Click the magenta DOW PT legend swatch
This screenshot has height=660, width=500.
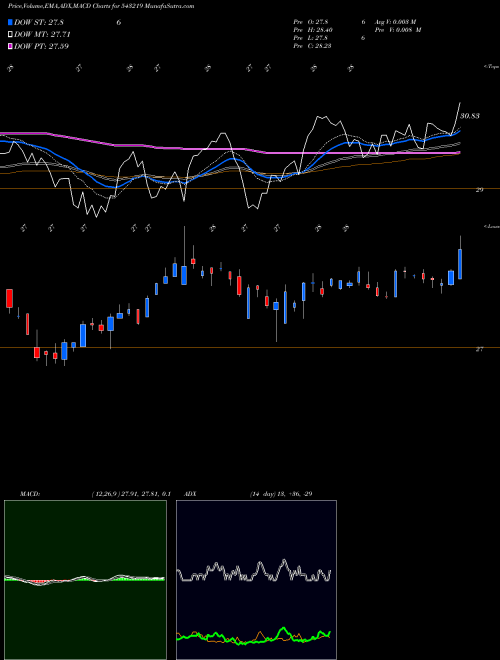point(11,46)
